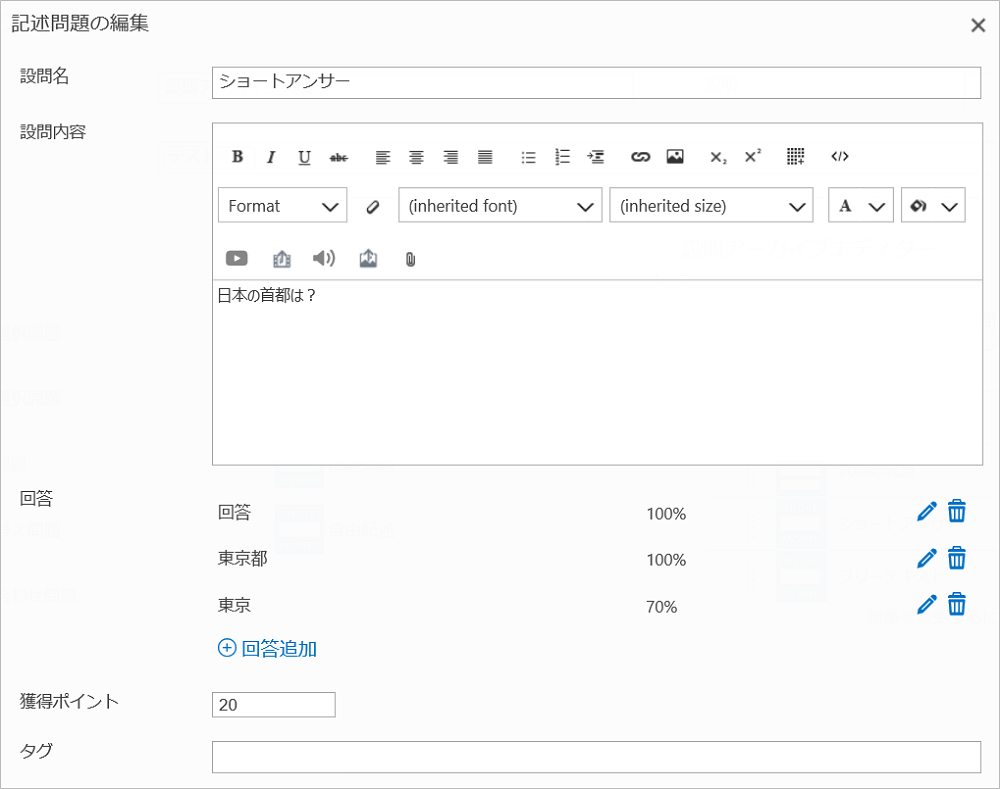Toggle italic text formatting
This screenshot has width=1000, height=789.
pyautogui.click(x=270, y=157)
